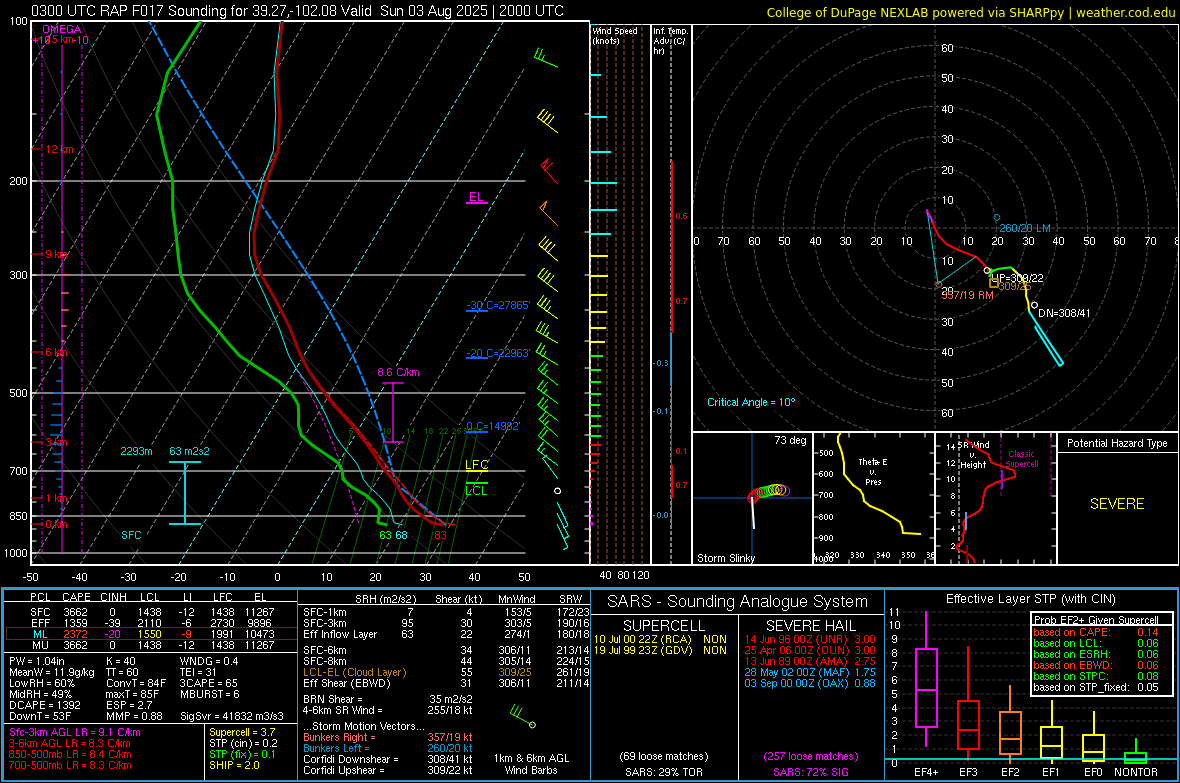Click the SigSvr = 41832 m3/s3 value
The height and width of the screenshot is (783, 1180).
232,716
